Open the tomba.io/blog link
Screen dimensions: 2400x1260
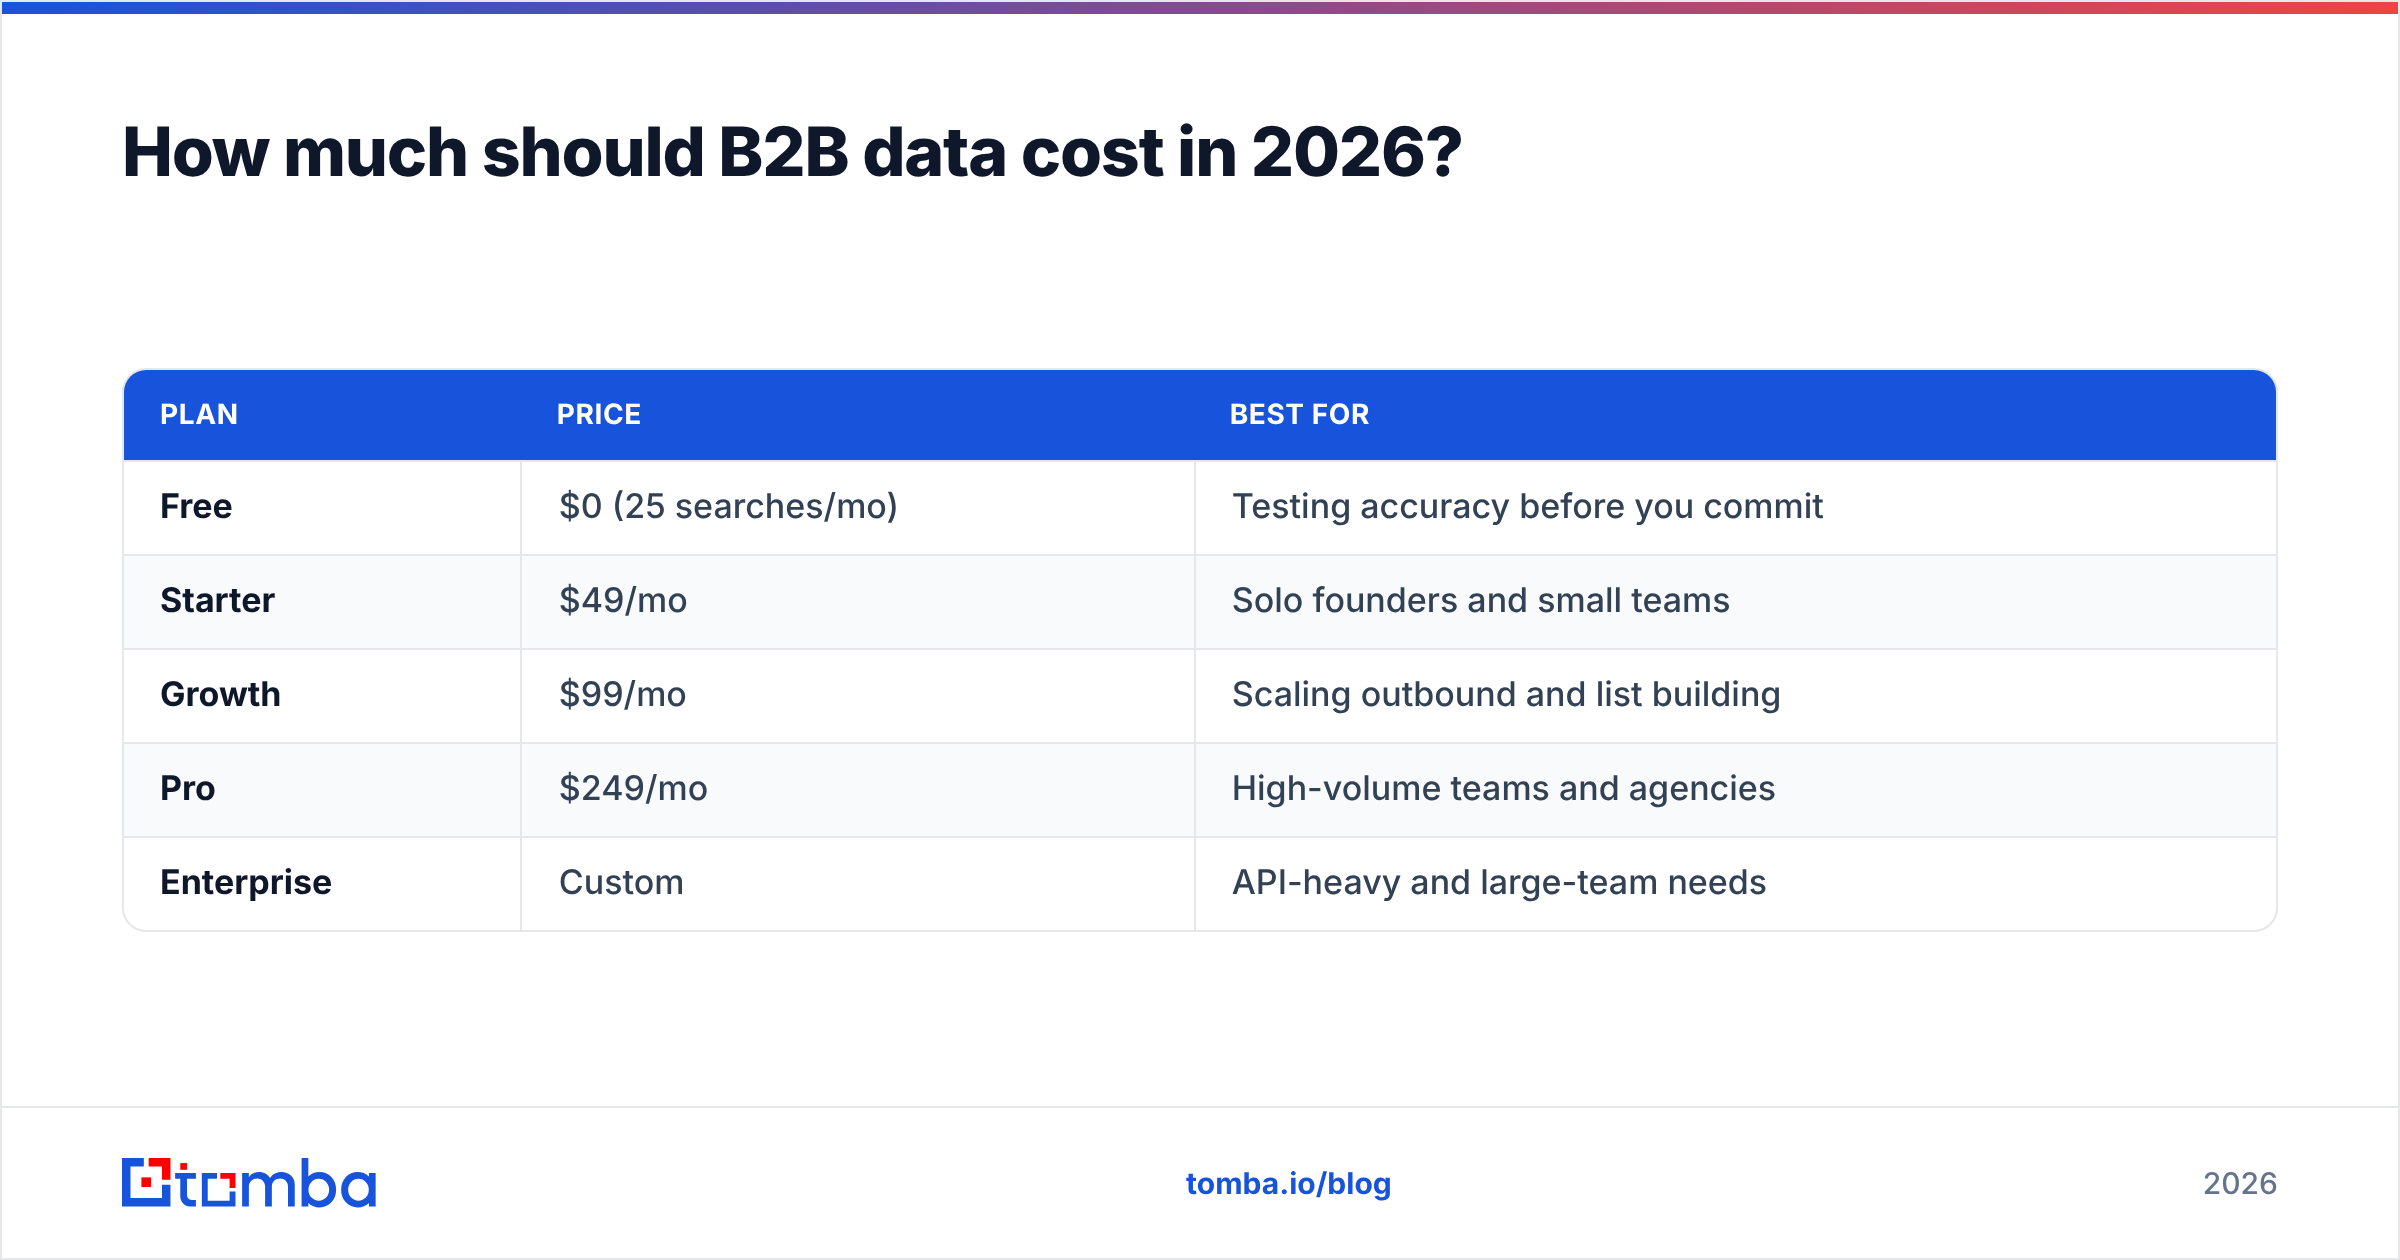click(1288, 1184)
